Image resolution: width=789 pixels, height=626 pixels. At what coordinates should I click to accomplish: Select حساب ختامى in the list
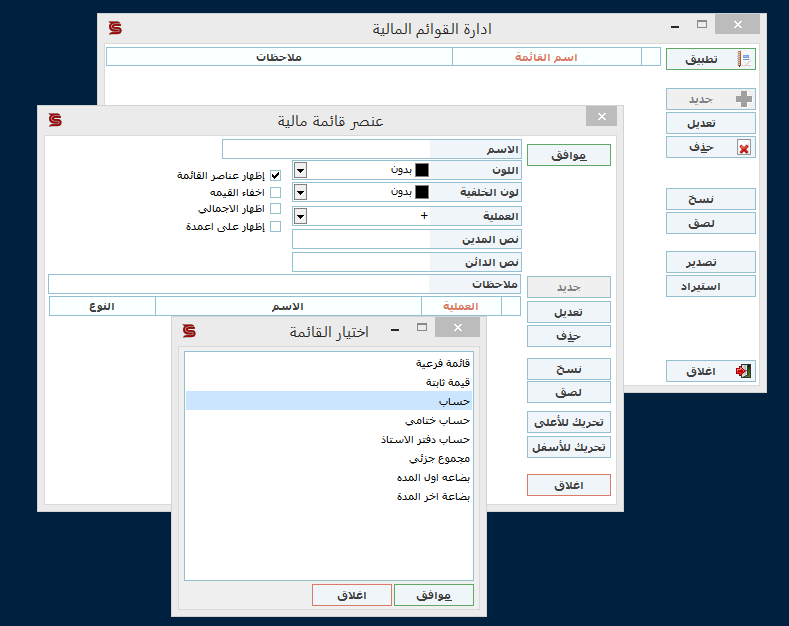tap(329, 420)
